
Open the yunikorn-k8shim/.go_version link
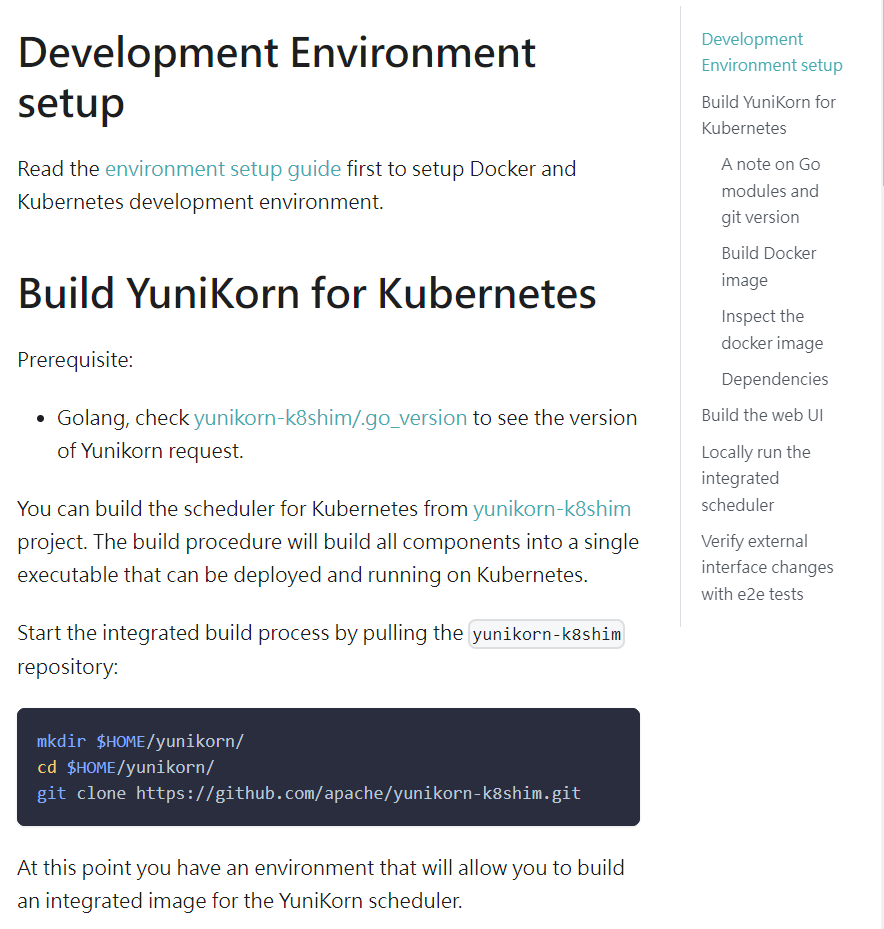pos(330,418)
